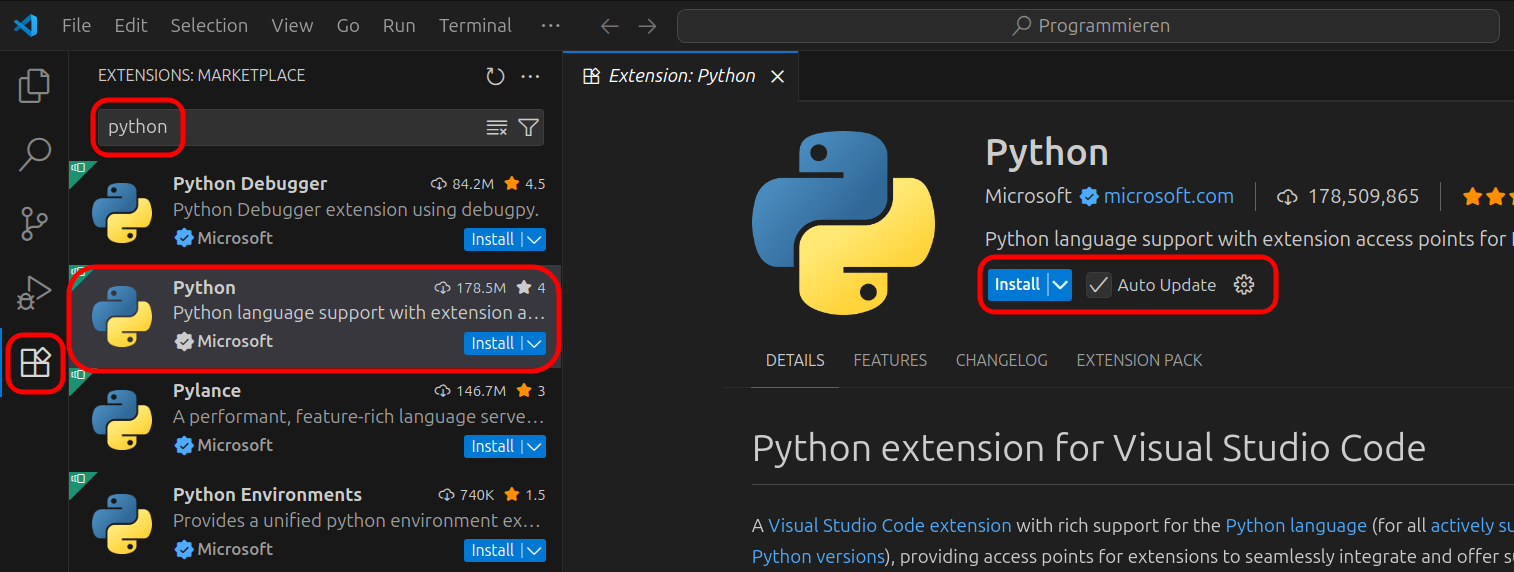This screenshot has height=572, width=1514.
Task: Install the Python Environments extension
Action: [x=493, y=551]
